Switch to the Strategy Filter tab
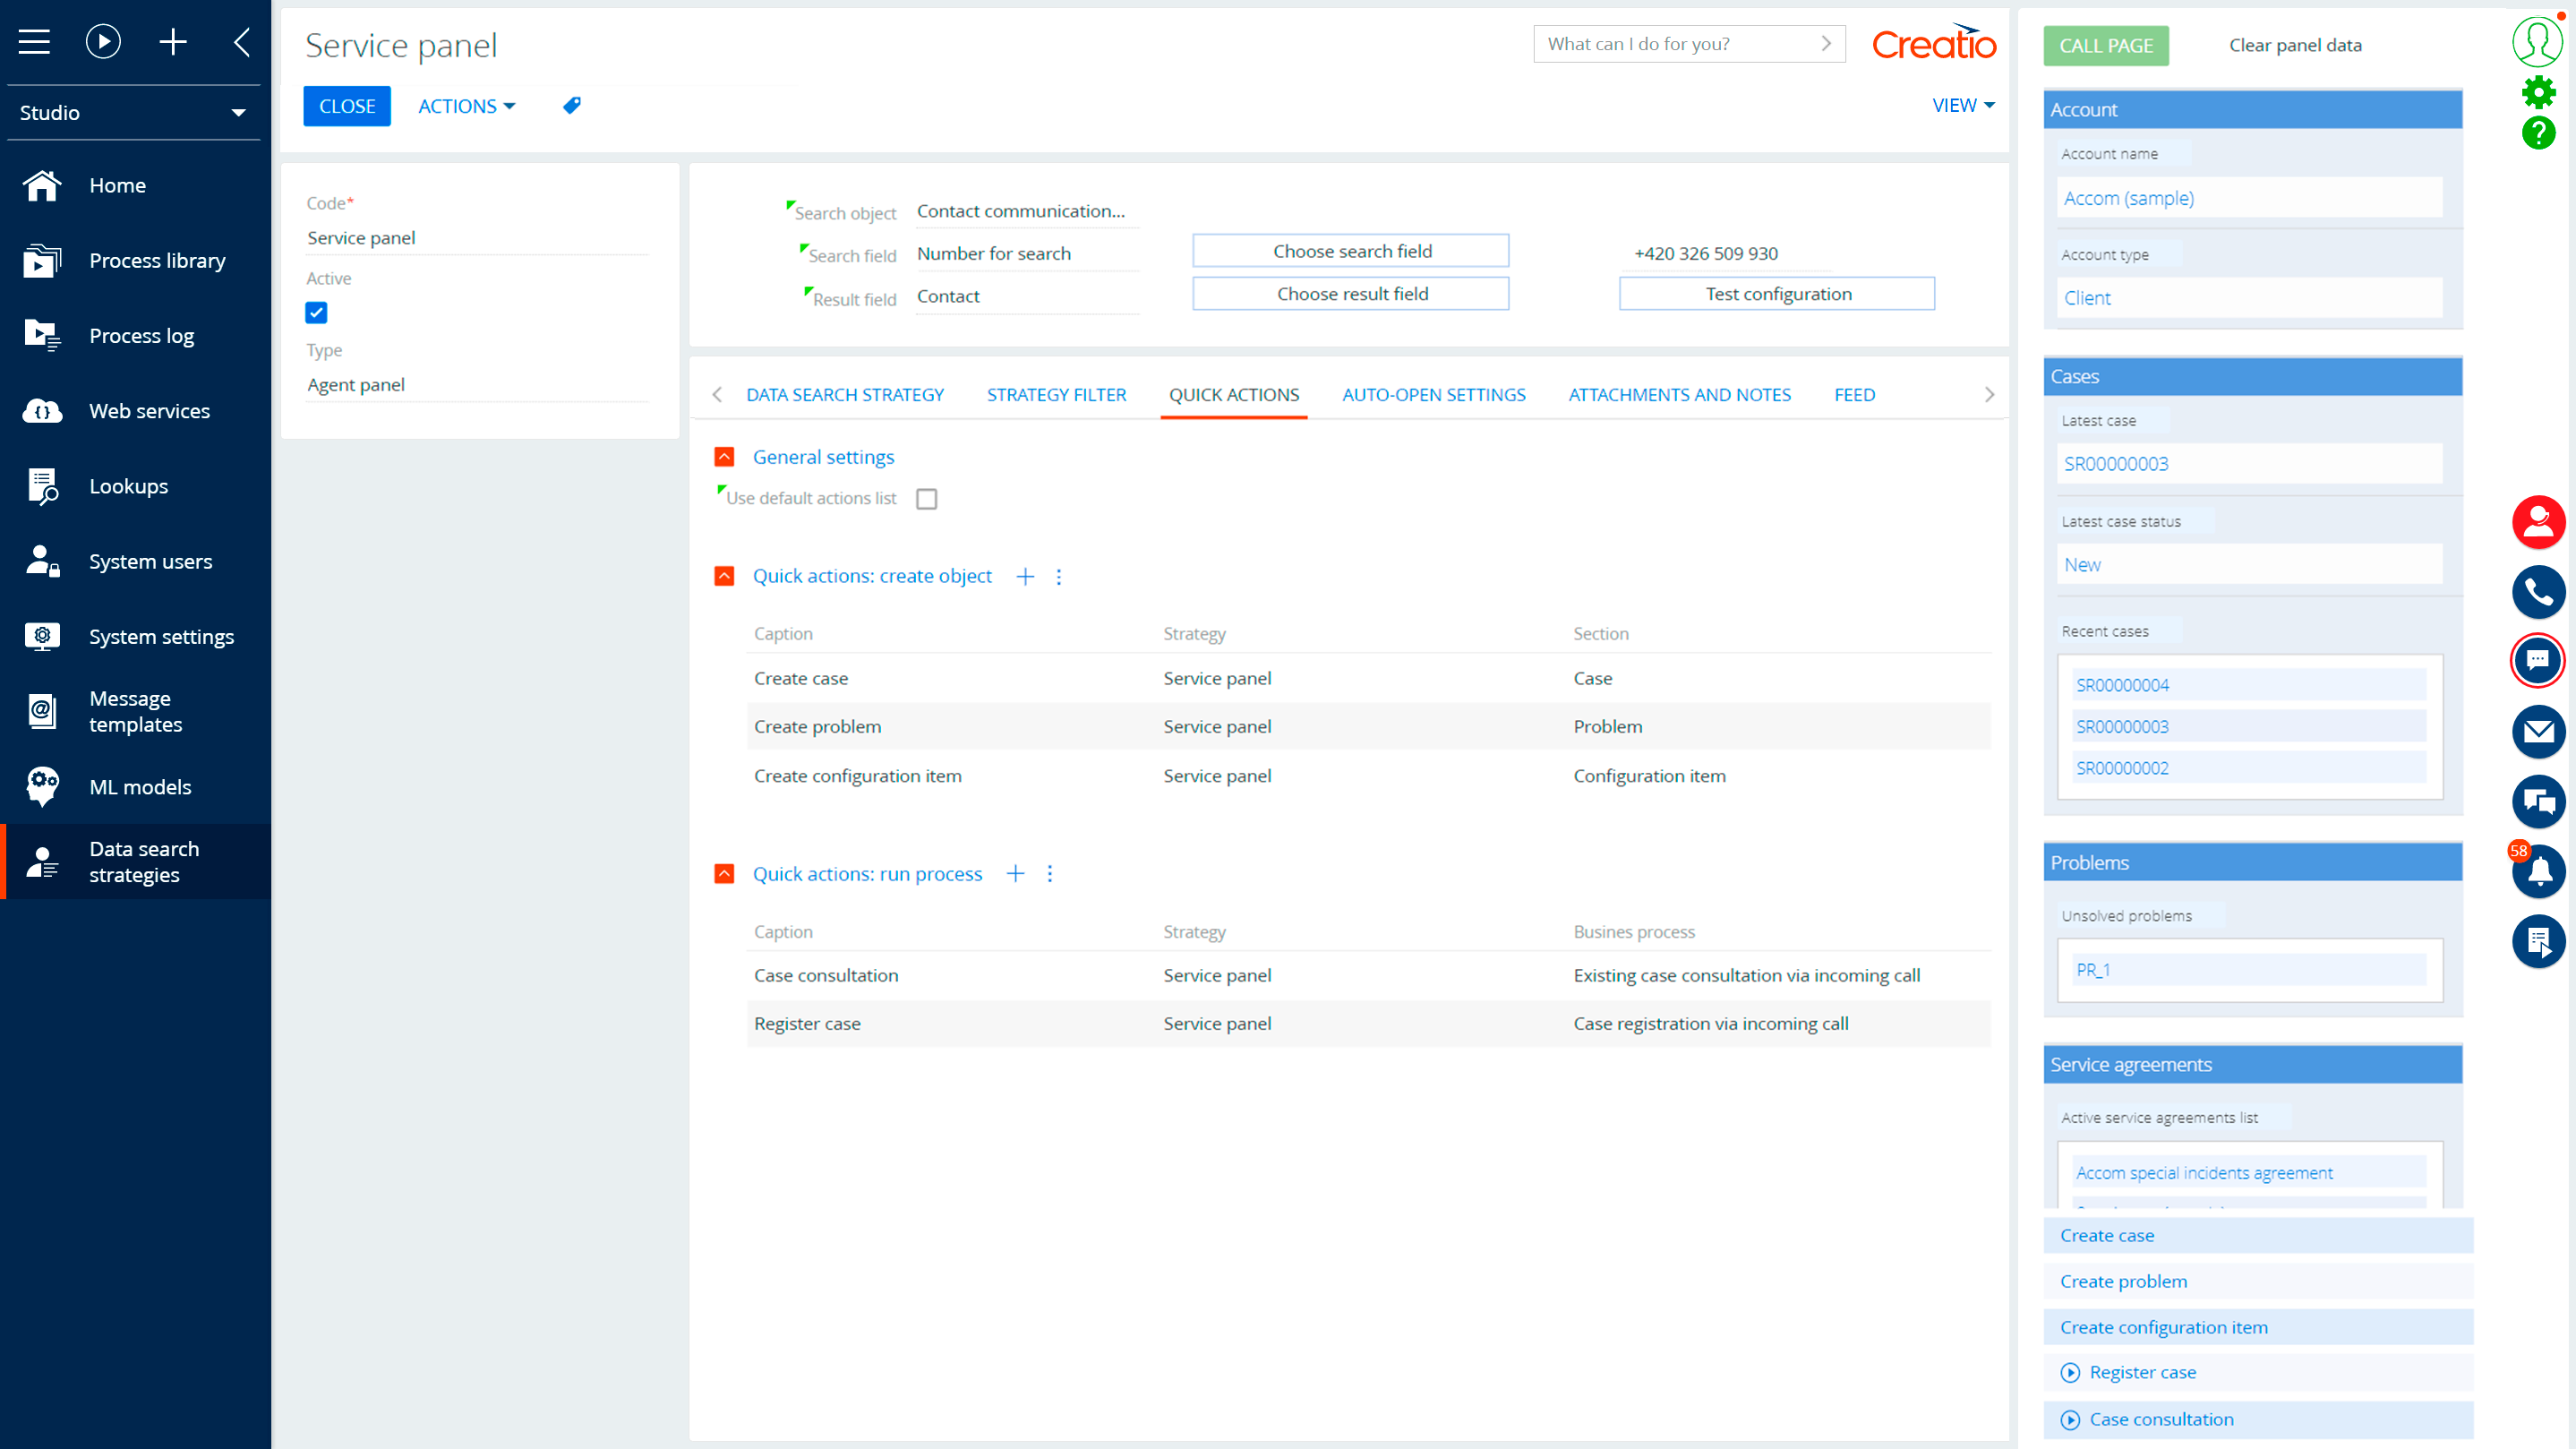The height and width of the screenshot is (1449, 2576). coord(1056,394)
